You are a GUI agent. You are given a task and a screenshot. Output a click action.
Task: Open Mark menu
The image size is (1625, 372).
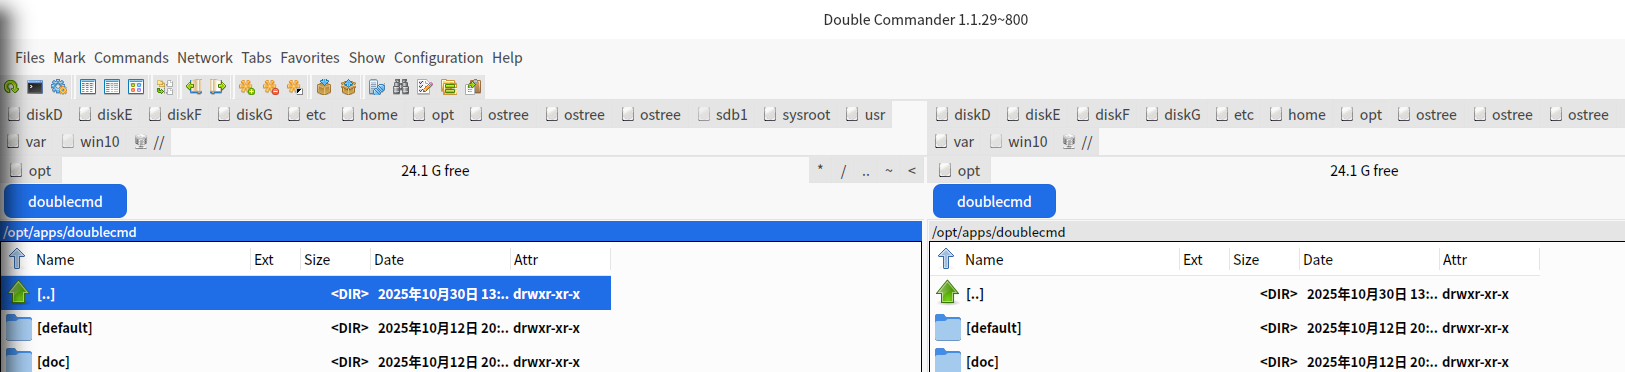click(x=69, y=58)
